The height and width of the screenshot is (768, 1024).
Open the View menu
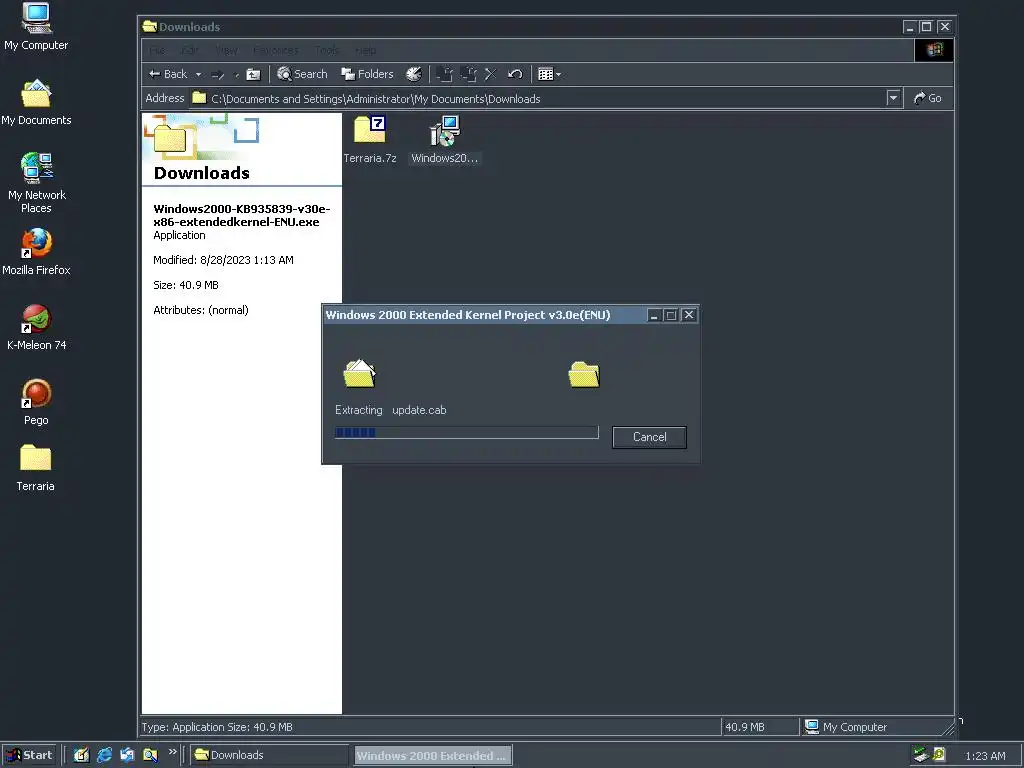coord(227,50)
